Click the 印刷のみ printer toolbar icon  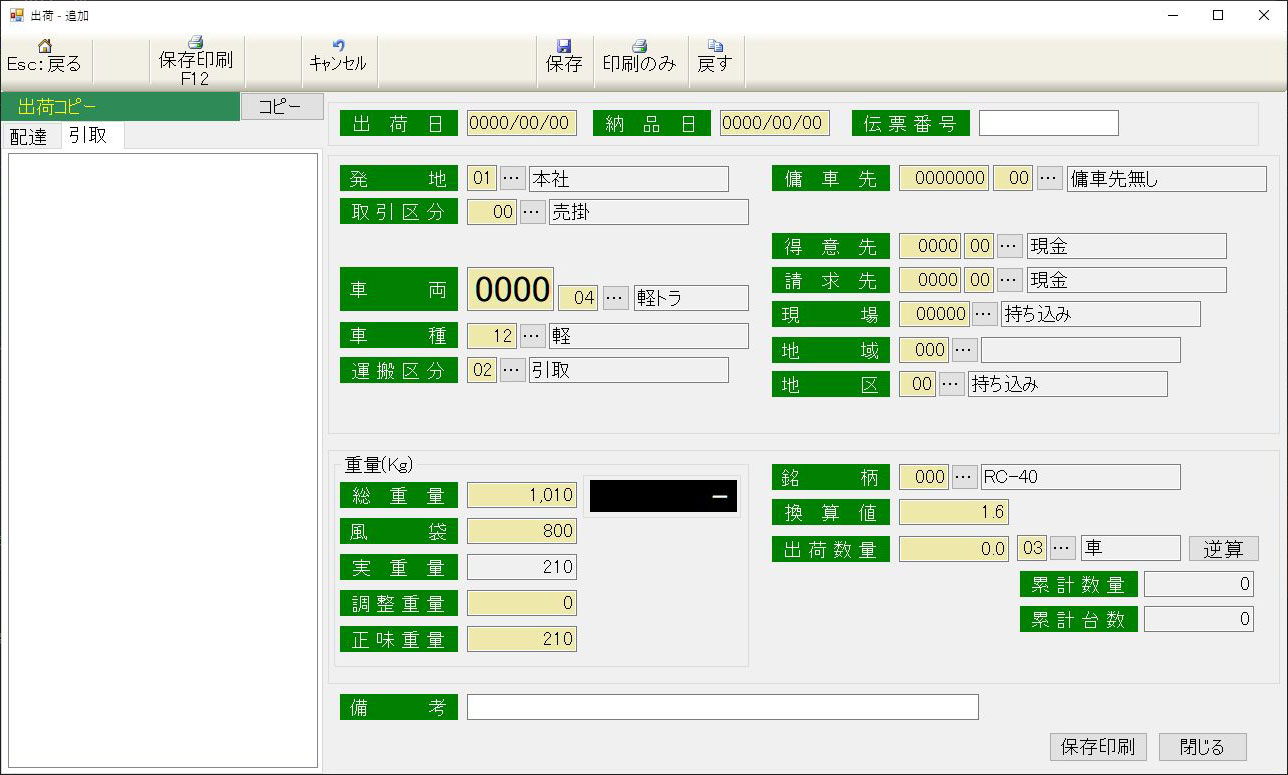(x=639, y=46)
